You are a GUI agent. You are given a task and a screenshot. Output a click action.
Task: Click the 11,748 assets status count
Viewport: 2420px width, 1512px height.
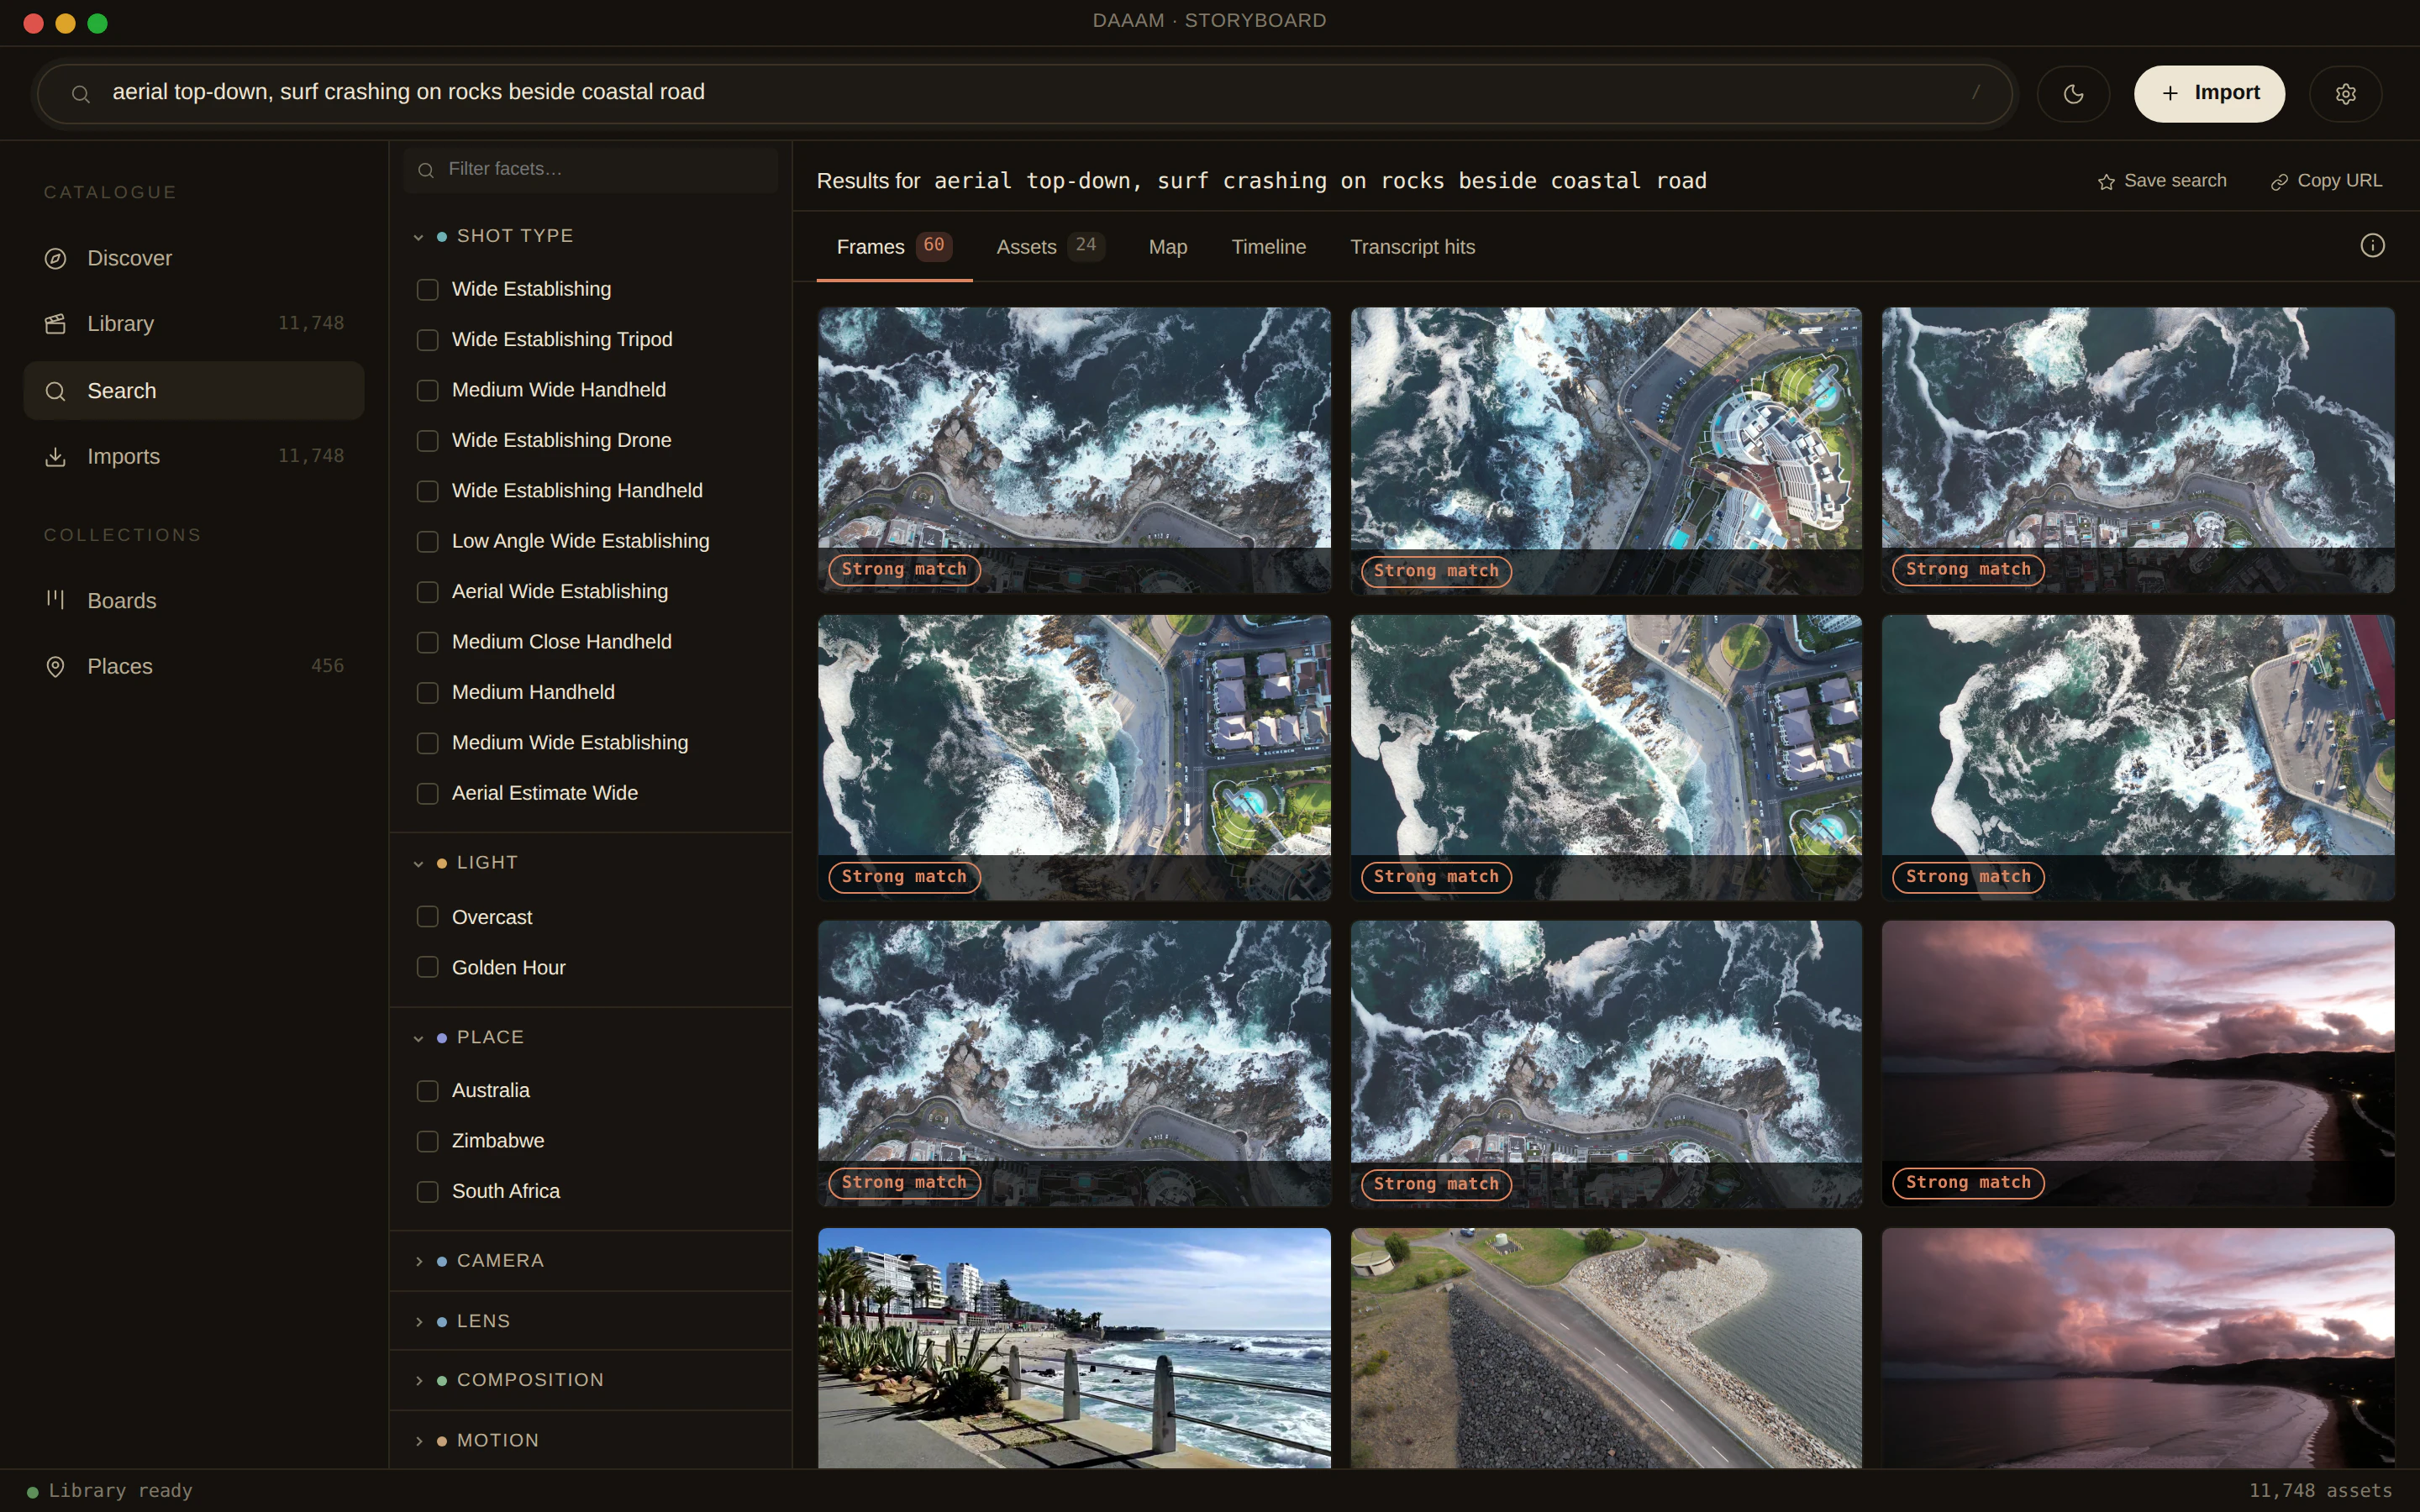tap(2320, 1491)
